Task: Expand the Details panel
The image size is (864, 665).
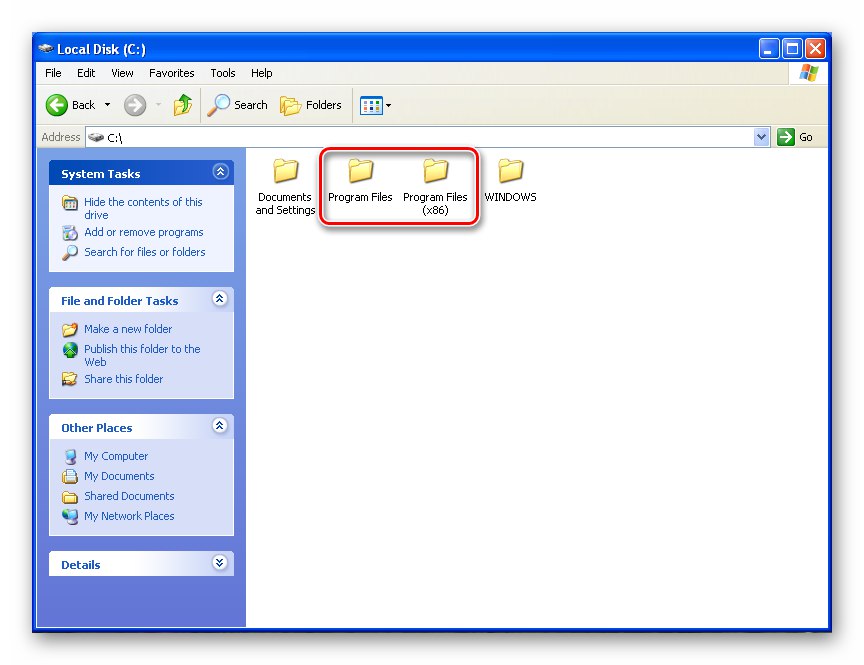Action: tap(220, 563)
